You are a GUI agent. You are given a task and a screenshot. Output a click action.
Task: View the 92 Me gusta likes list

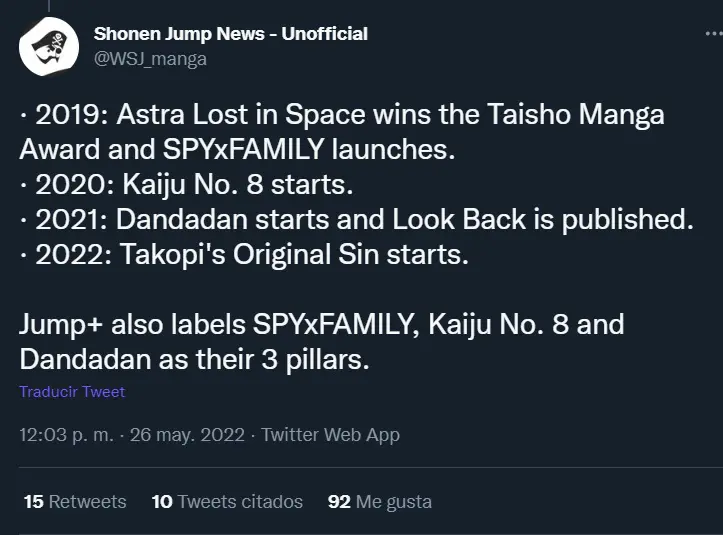point(379,502)
